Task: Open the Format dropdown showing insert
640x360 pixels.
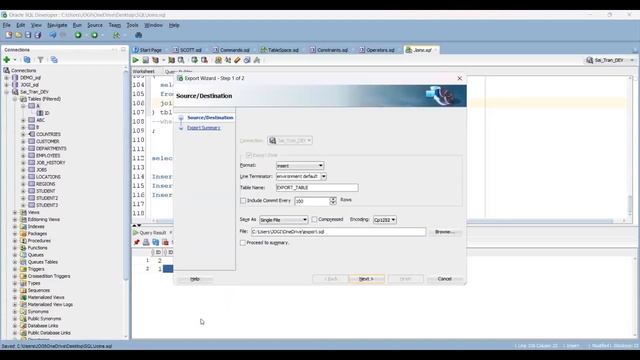Action: tap(300, 166)
